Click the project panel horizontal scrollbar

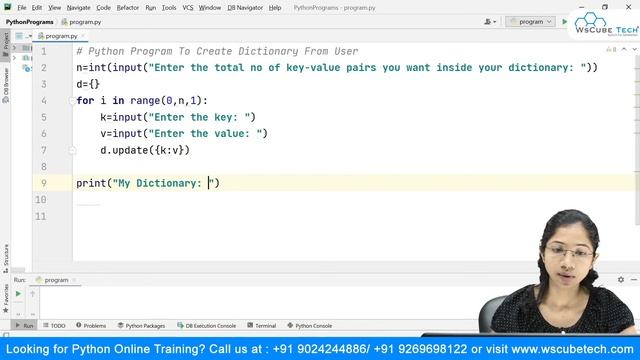pyautogui.click(x=18, y=270)
